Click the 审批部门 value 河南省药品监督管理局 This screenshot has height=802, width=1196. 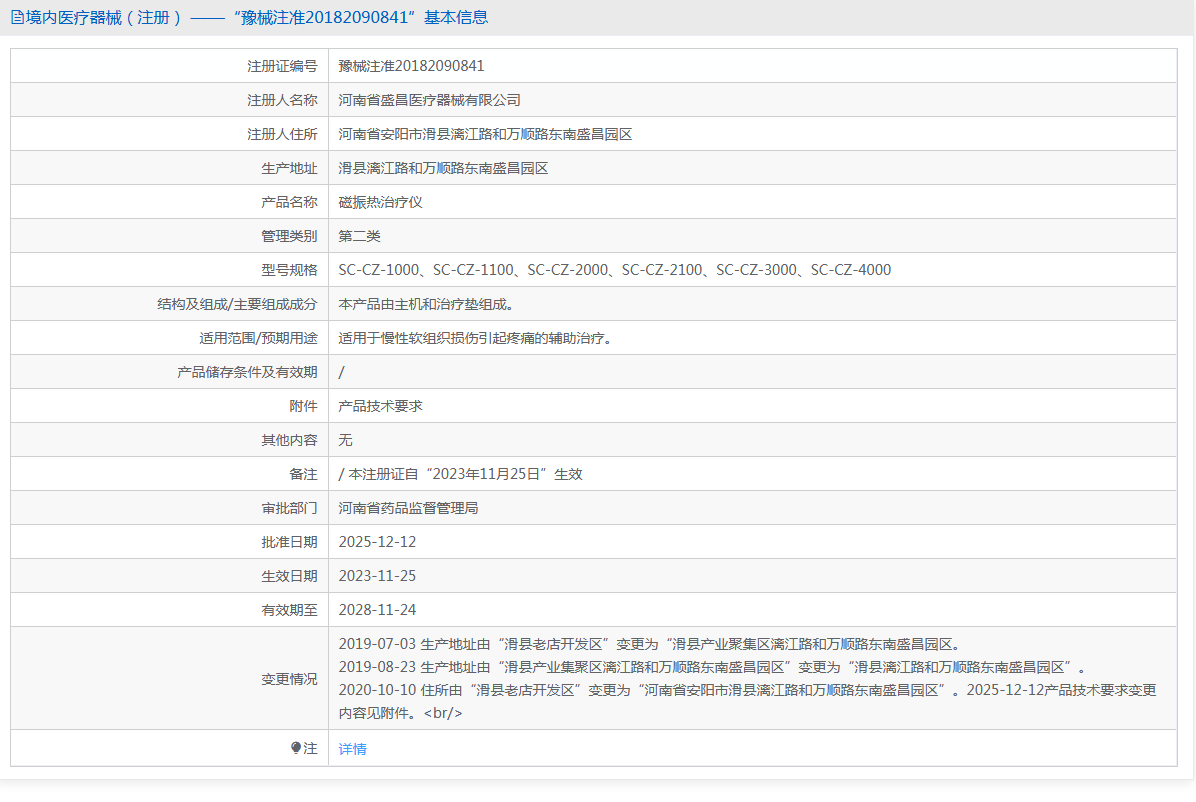click(x=408, y=508)
